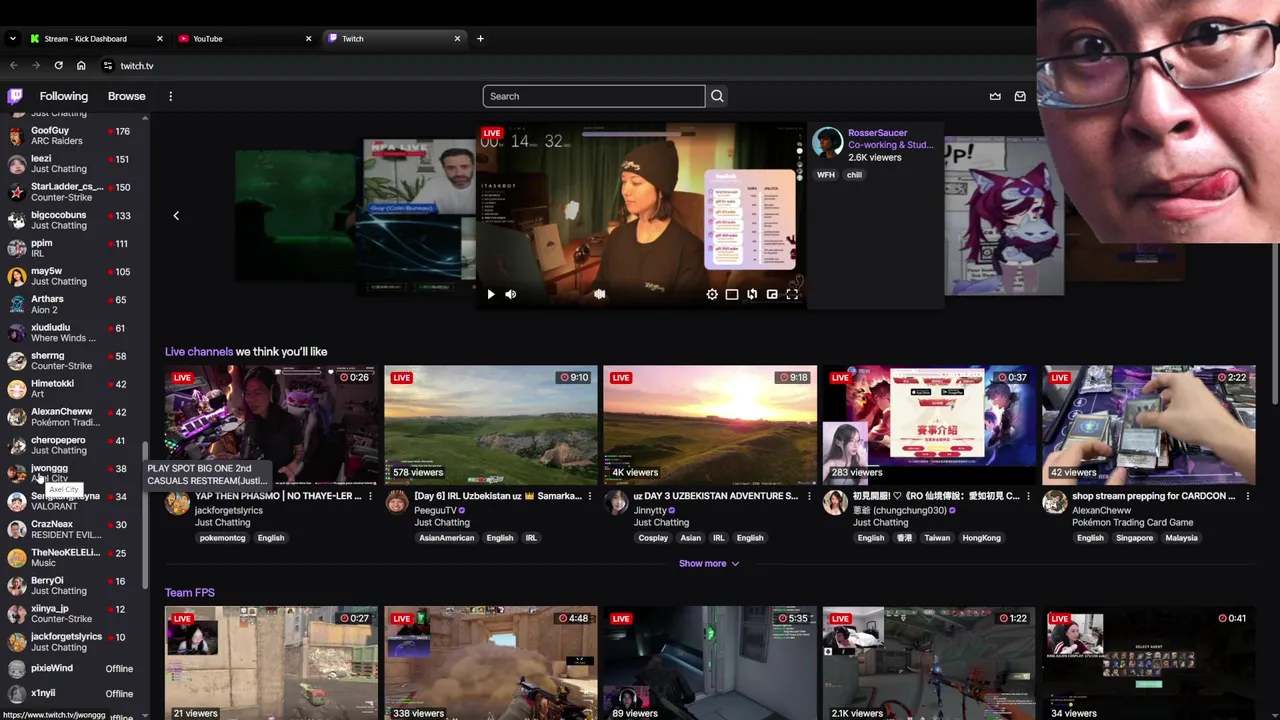Open the three-dot more menu beside Browse

click(x=170, y=96)
